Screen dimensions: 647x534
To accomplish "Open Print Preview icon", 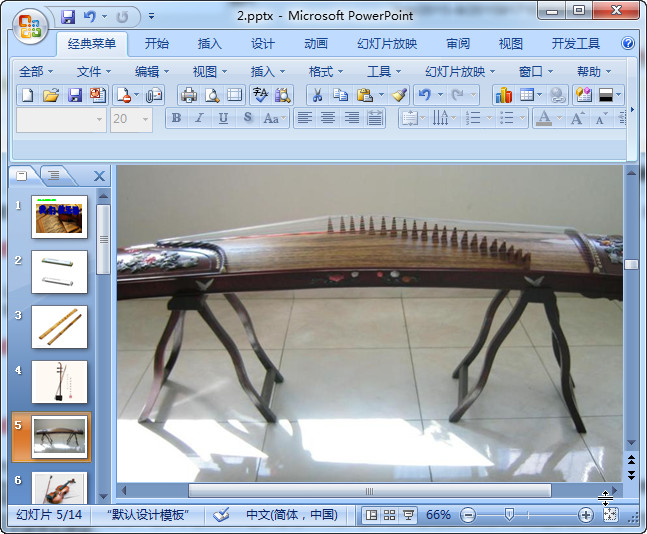I will (212, 96).
